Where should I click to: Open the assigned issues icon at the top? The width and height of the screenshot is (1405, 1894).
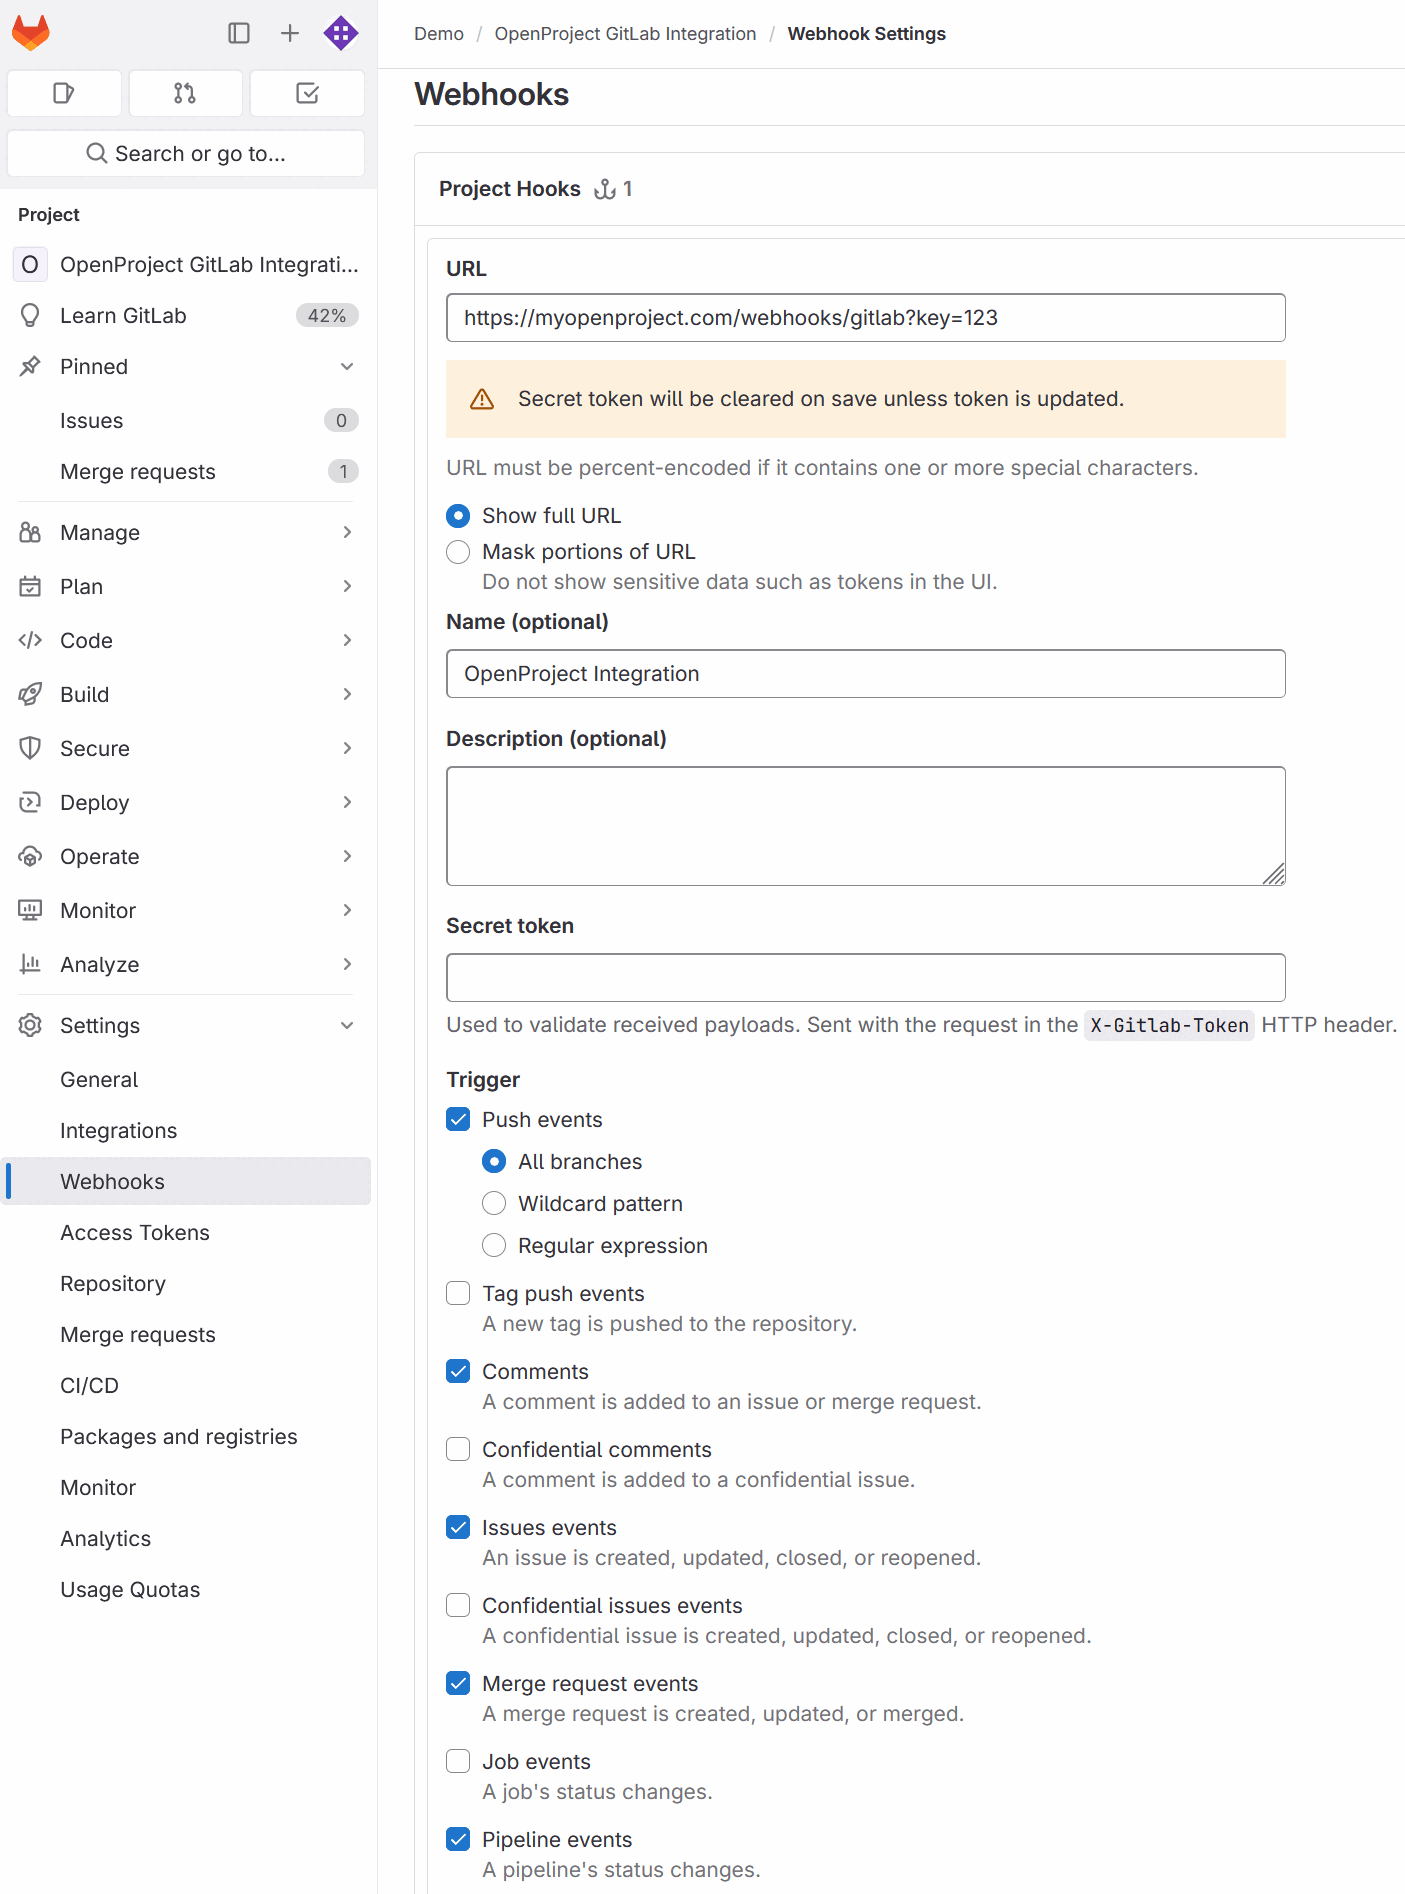(64, 93)
